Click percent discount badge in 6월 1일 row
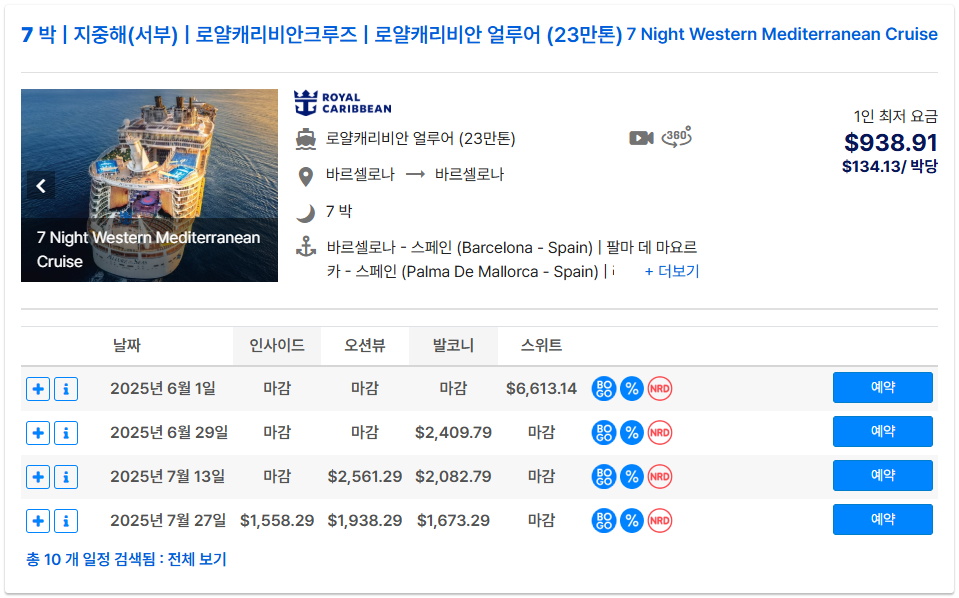 [632, 389]
